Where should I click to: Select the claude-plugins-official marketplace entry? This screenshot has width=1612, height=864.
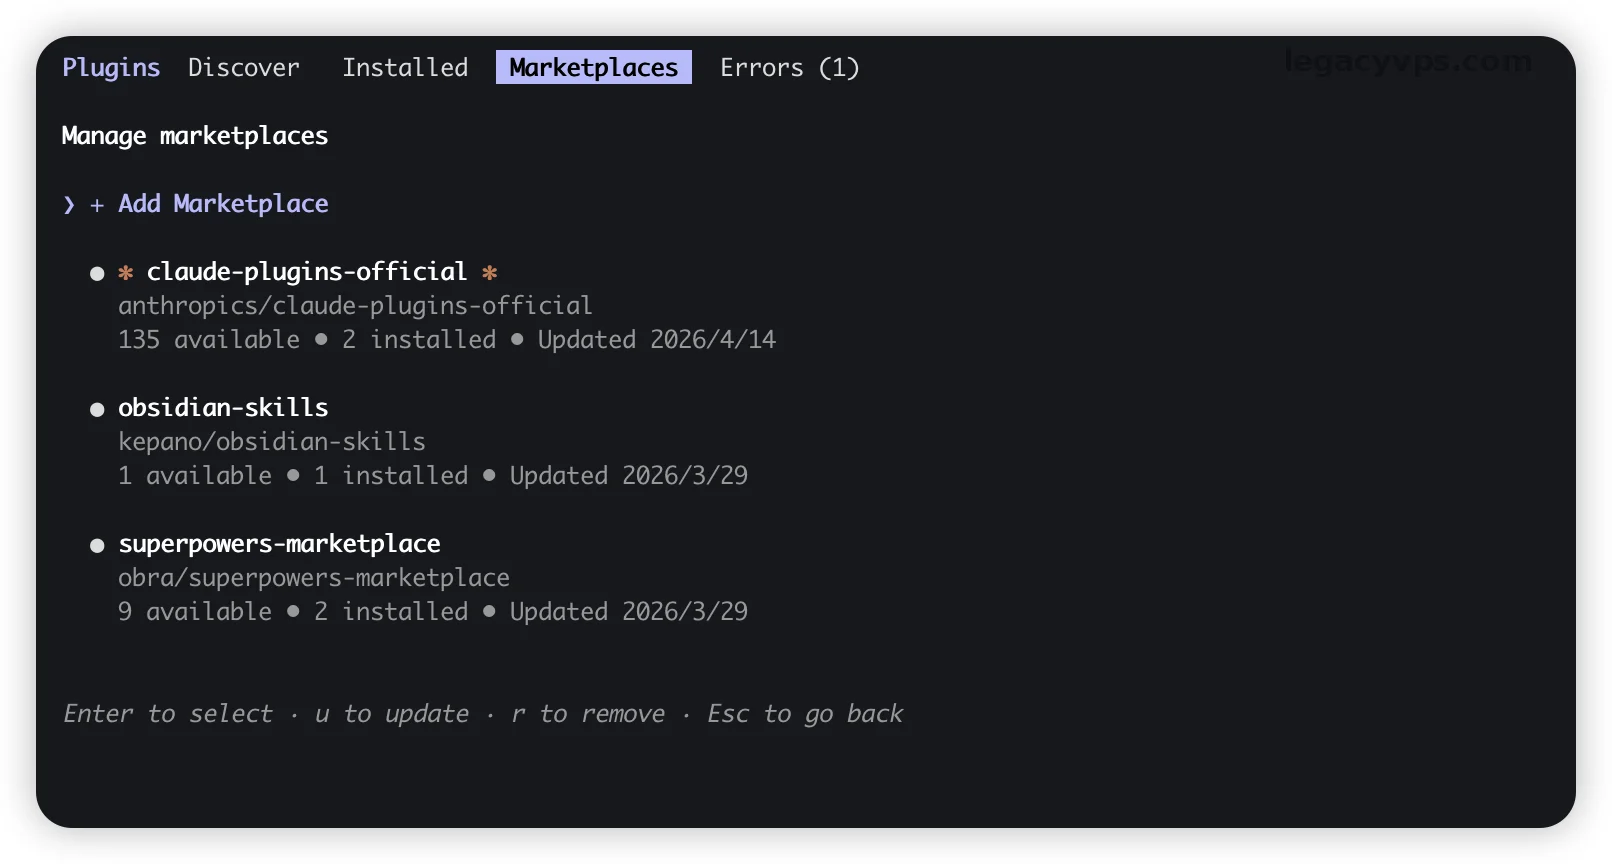[x=307, y=272]
